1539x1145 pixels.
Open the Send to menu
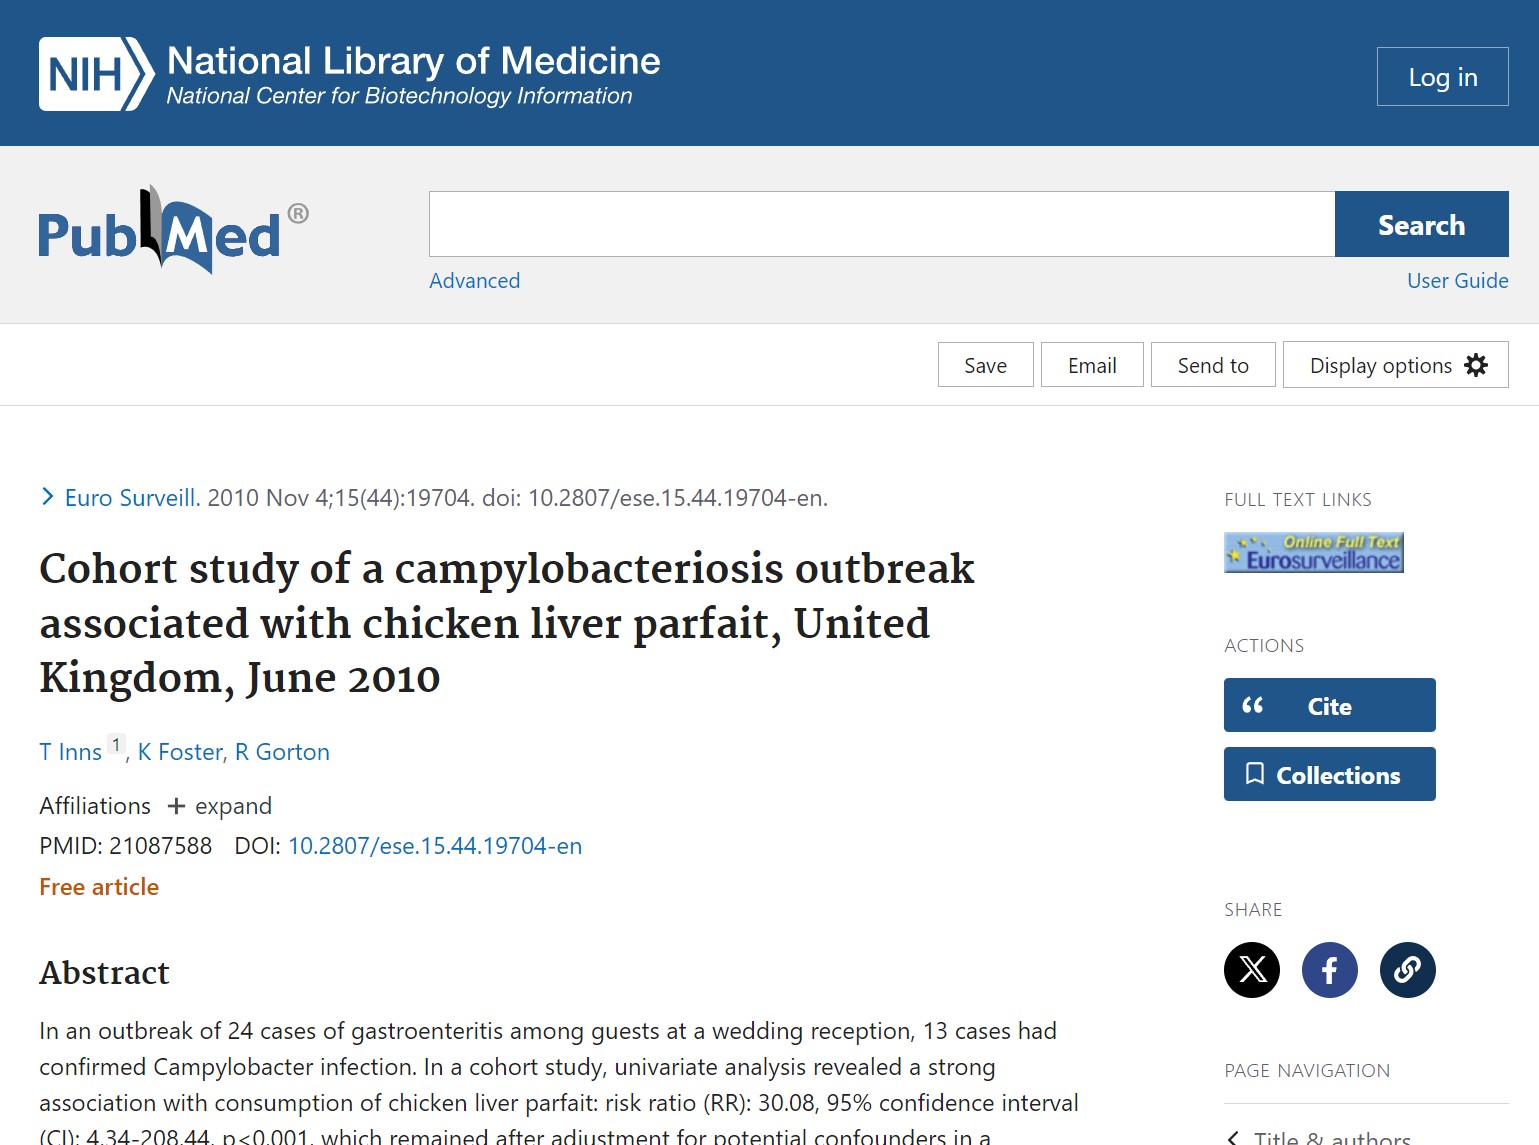(1213, 364)
